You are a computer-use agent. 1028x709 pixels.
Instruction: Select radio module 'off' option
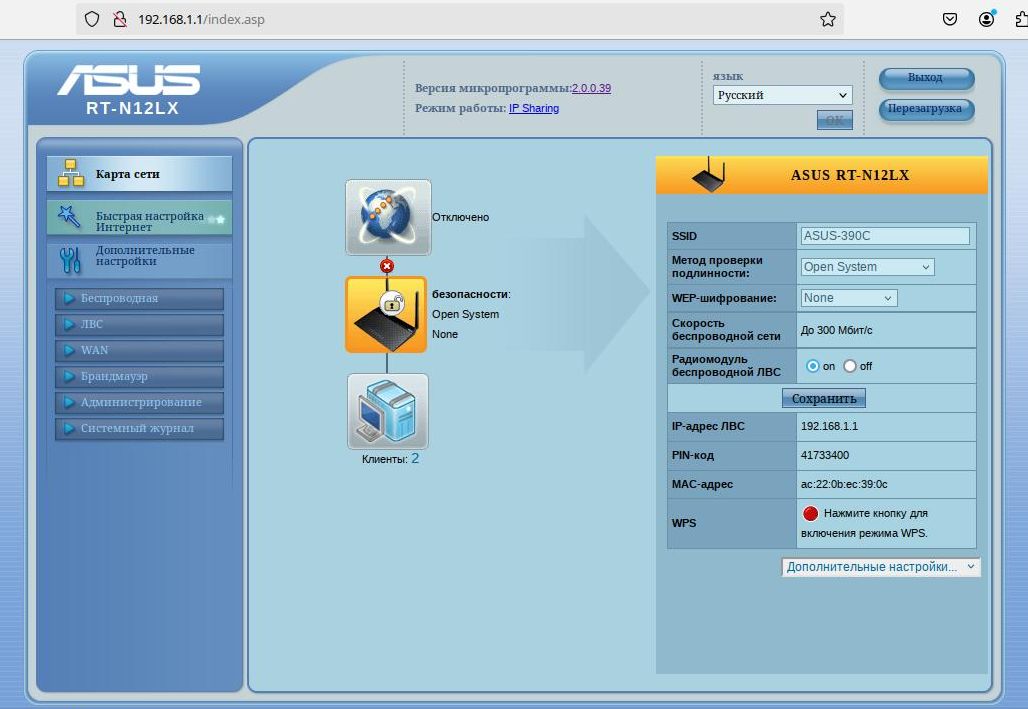(x=850, y=366)
